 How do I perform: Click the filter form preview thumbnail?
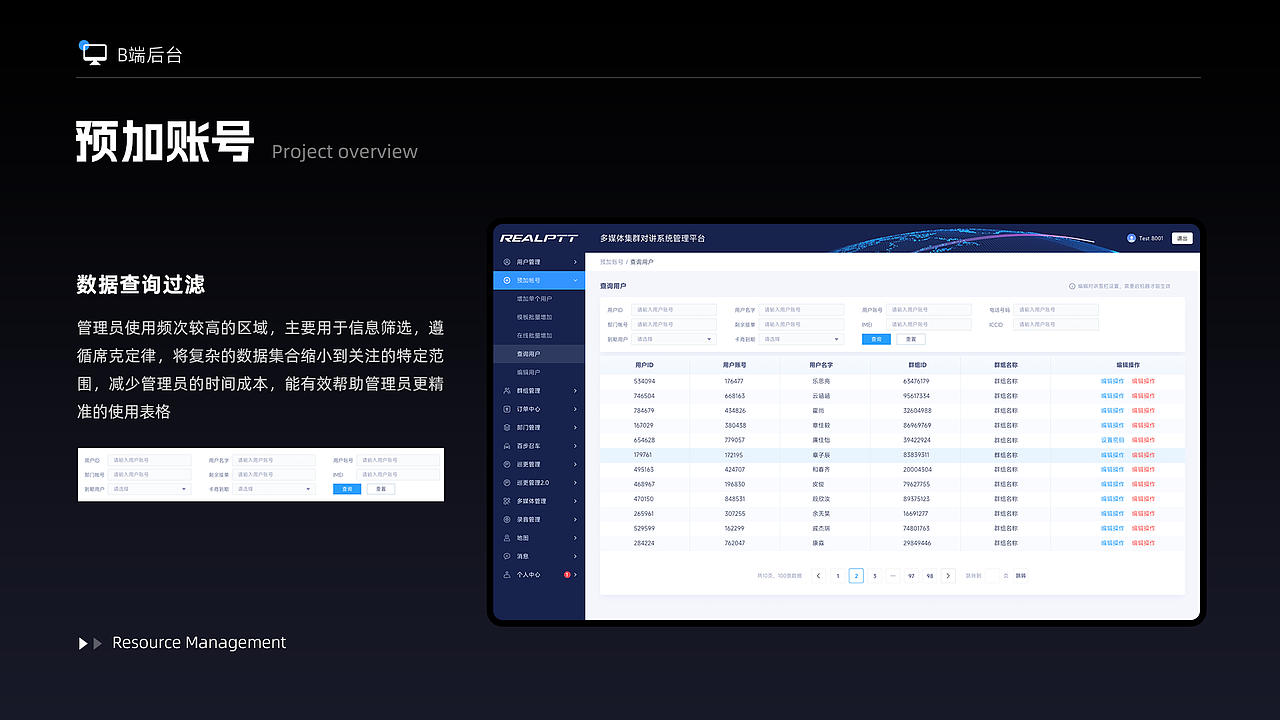[261, 474]
